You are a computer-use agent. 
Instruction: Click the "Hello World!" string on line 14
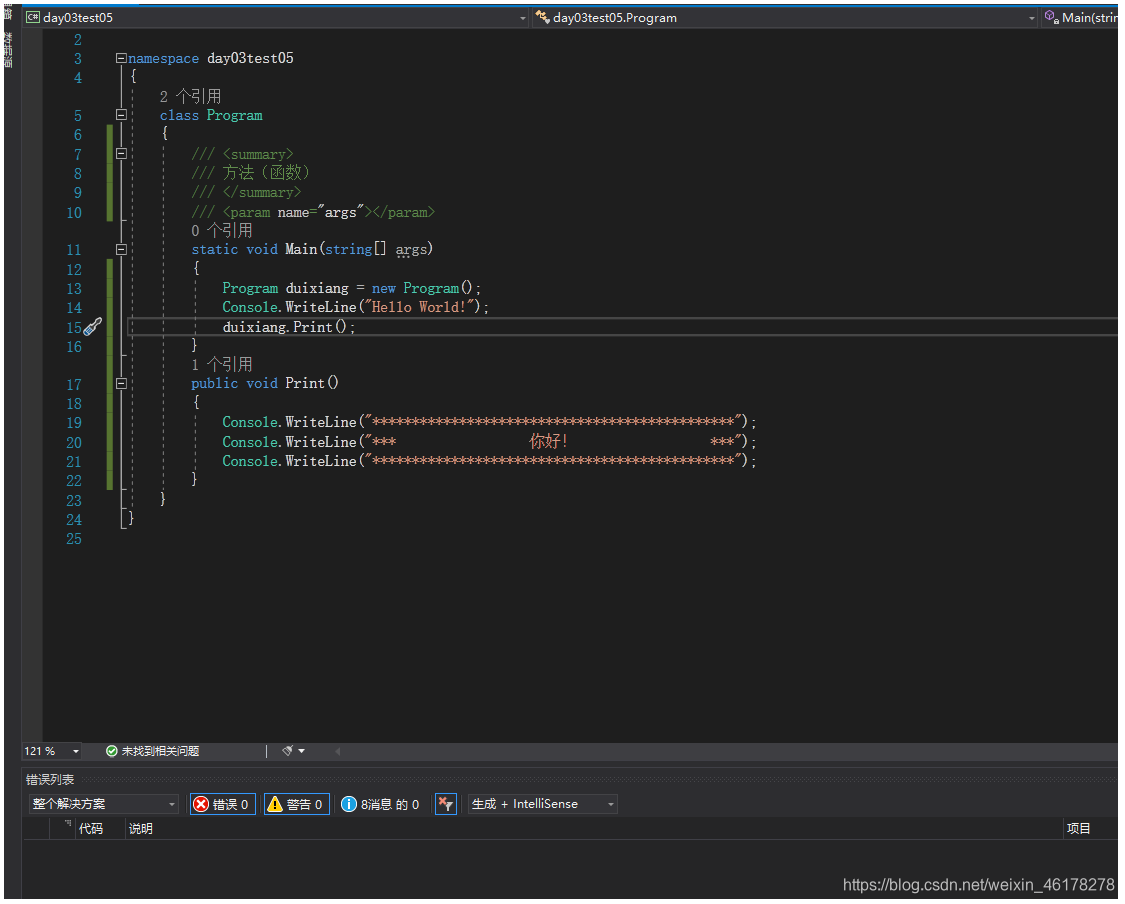point(422,308)
